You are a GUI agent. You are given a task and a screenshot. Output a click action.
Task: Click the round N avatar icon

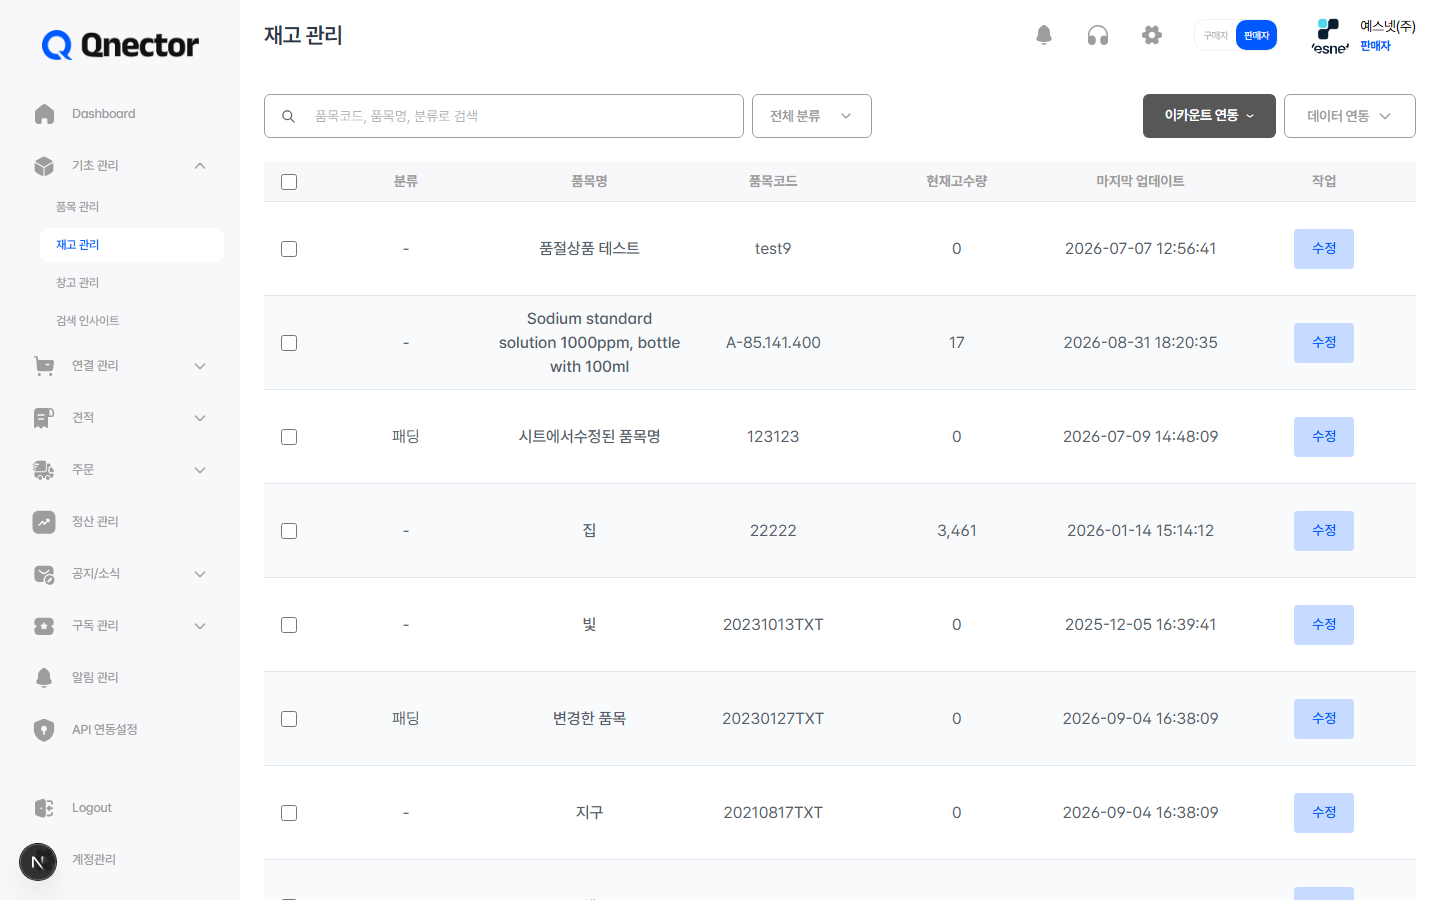(x=38, y=861)
